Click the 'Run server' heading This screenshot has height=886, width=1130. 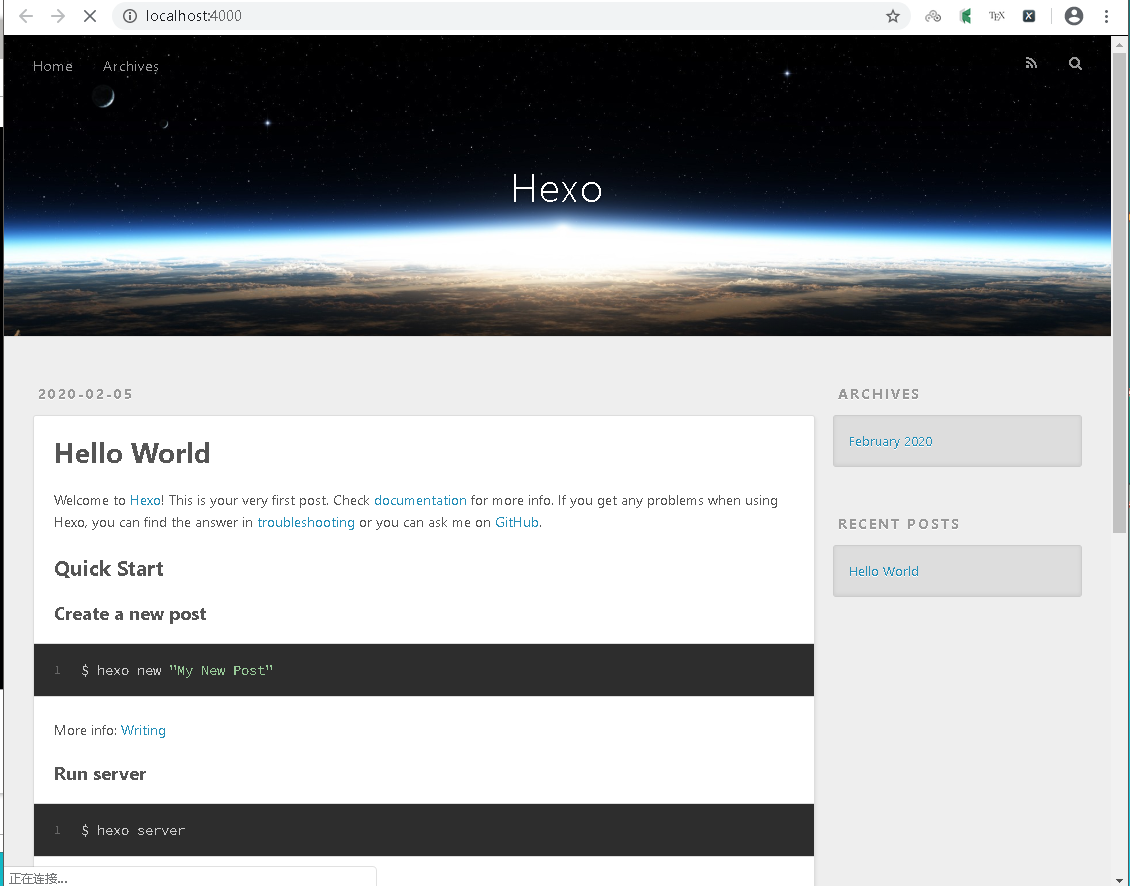point(100,774)
